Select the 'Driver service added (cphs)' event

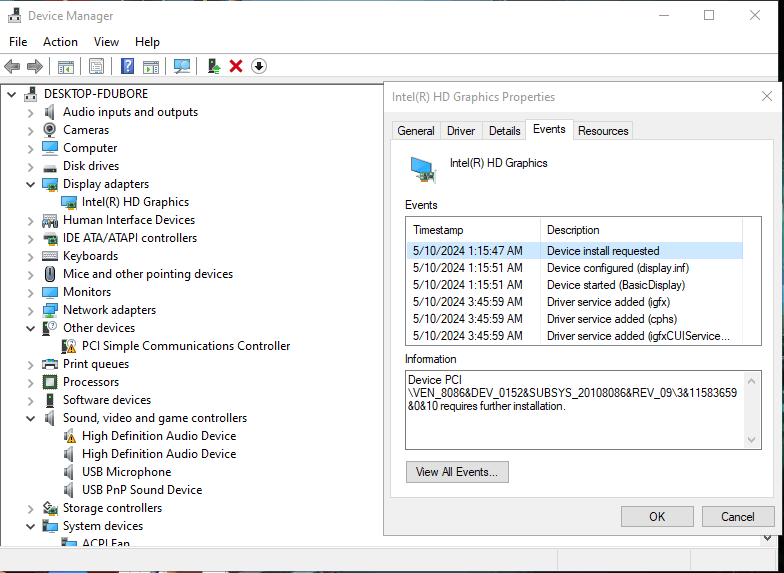click(575, 319)
